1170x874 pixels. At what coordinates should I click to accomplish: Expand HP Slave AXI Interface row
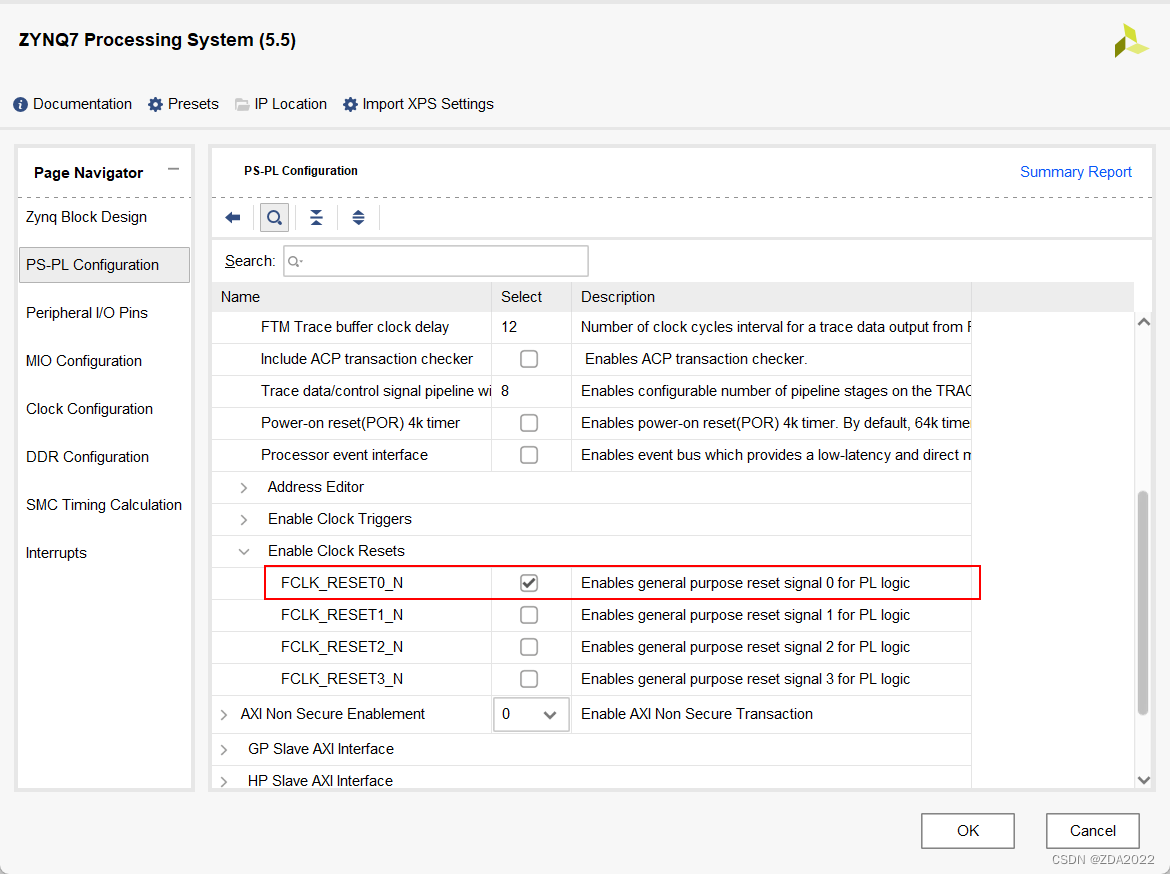(224, 781)
